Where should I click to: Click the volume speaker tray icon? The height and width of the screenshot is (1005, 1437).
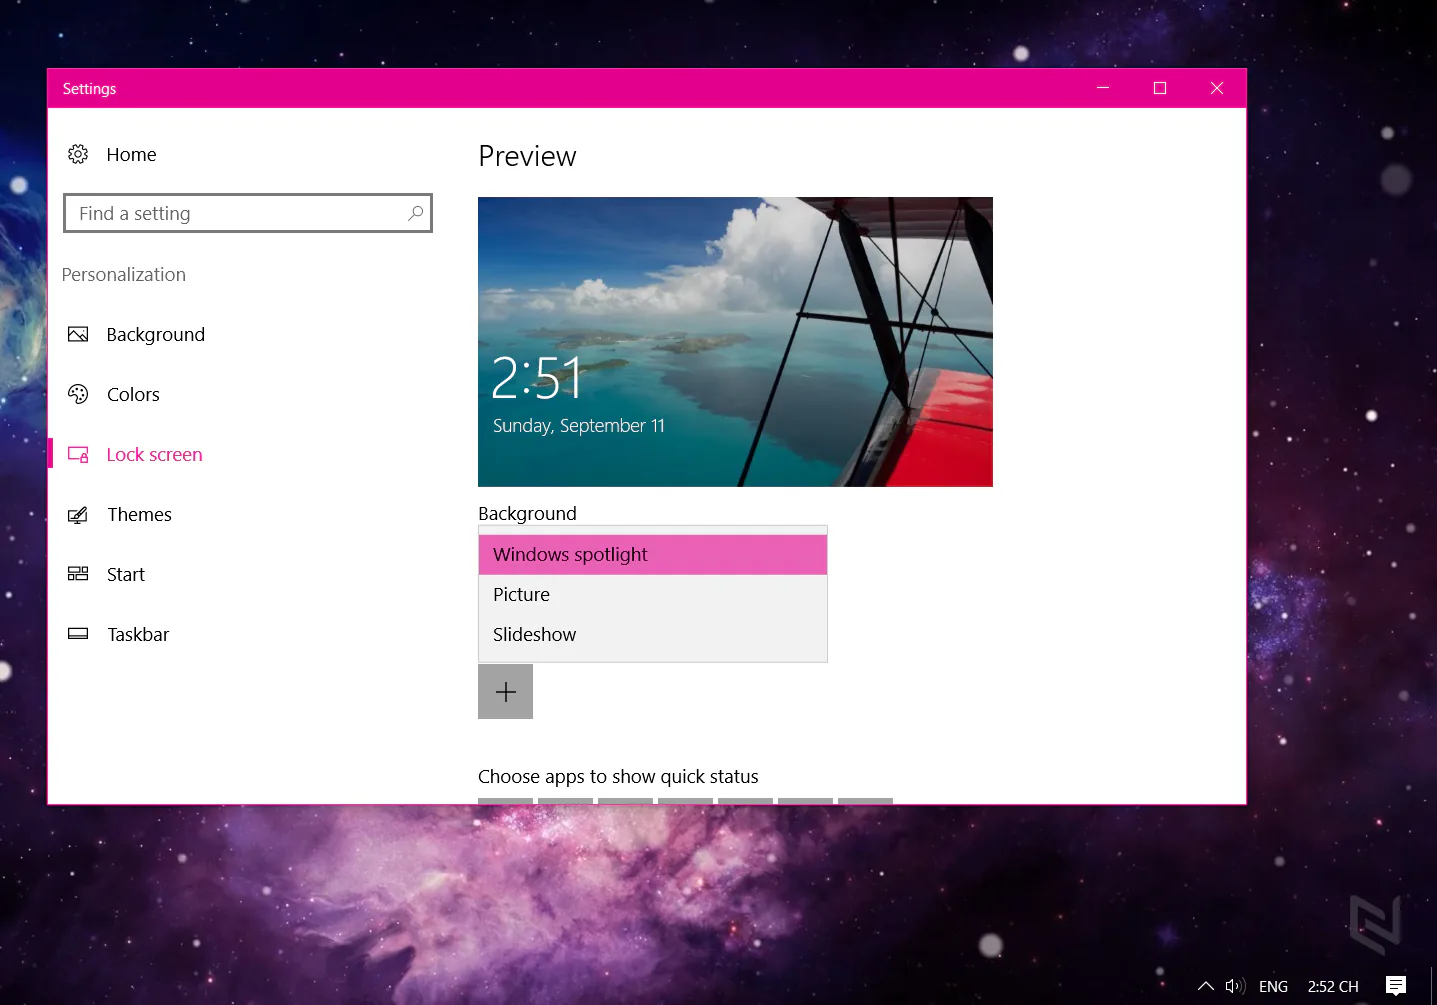1235,986
